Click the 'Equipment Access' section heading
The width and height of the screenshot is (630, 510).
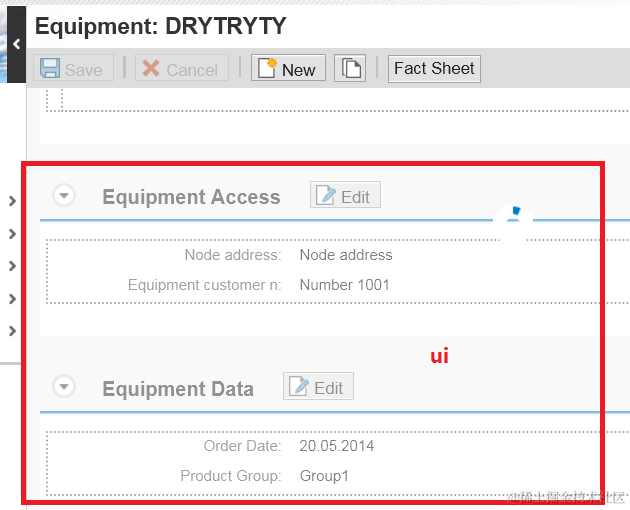tap(191, 197)
